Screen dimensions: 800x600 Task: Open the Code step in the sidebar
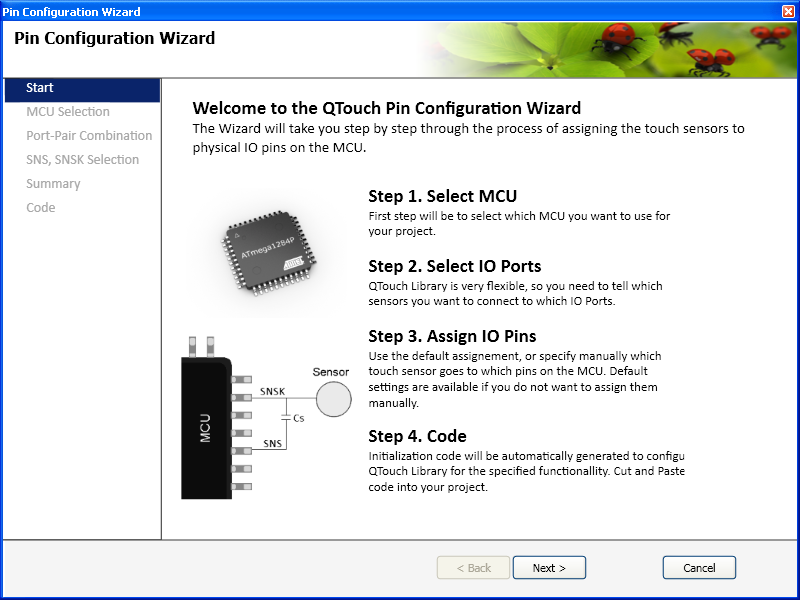(41, 208)
